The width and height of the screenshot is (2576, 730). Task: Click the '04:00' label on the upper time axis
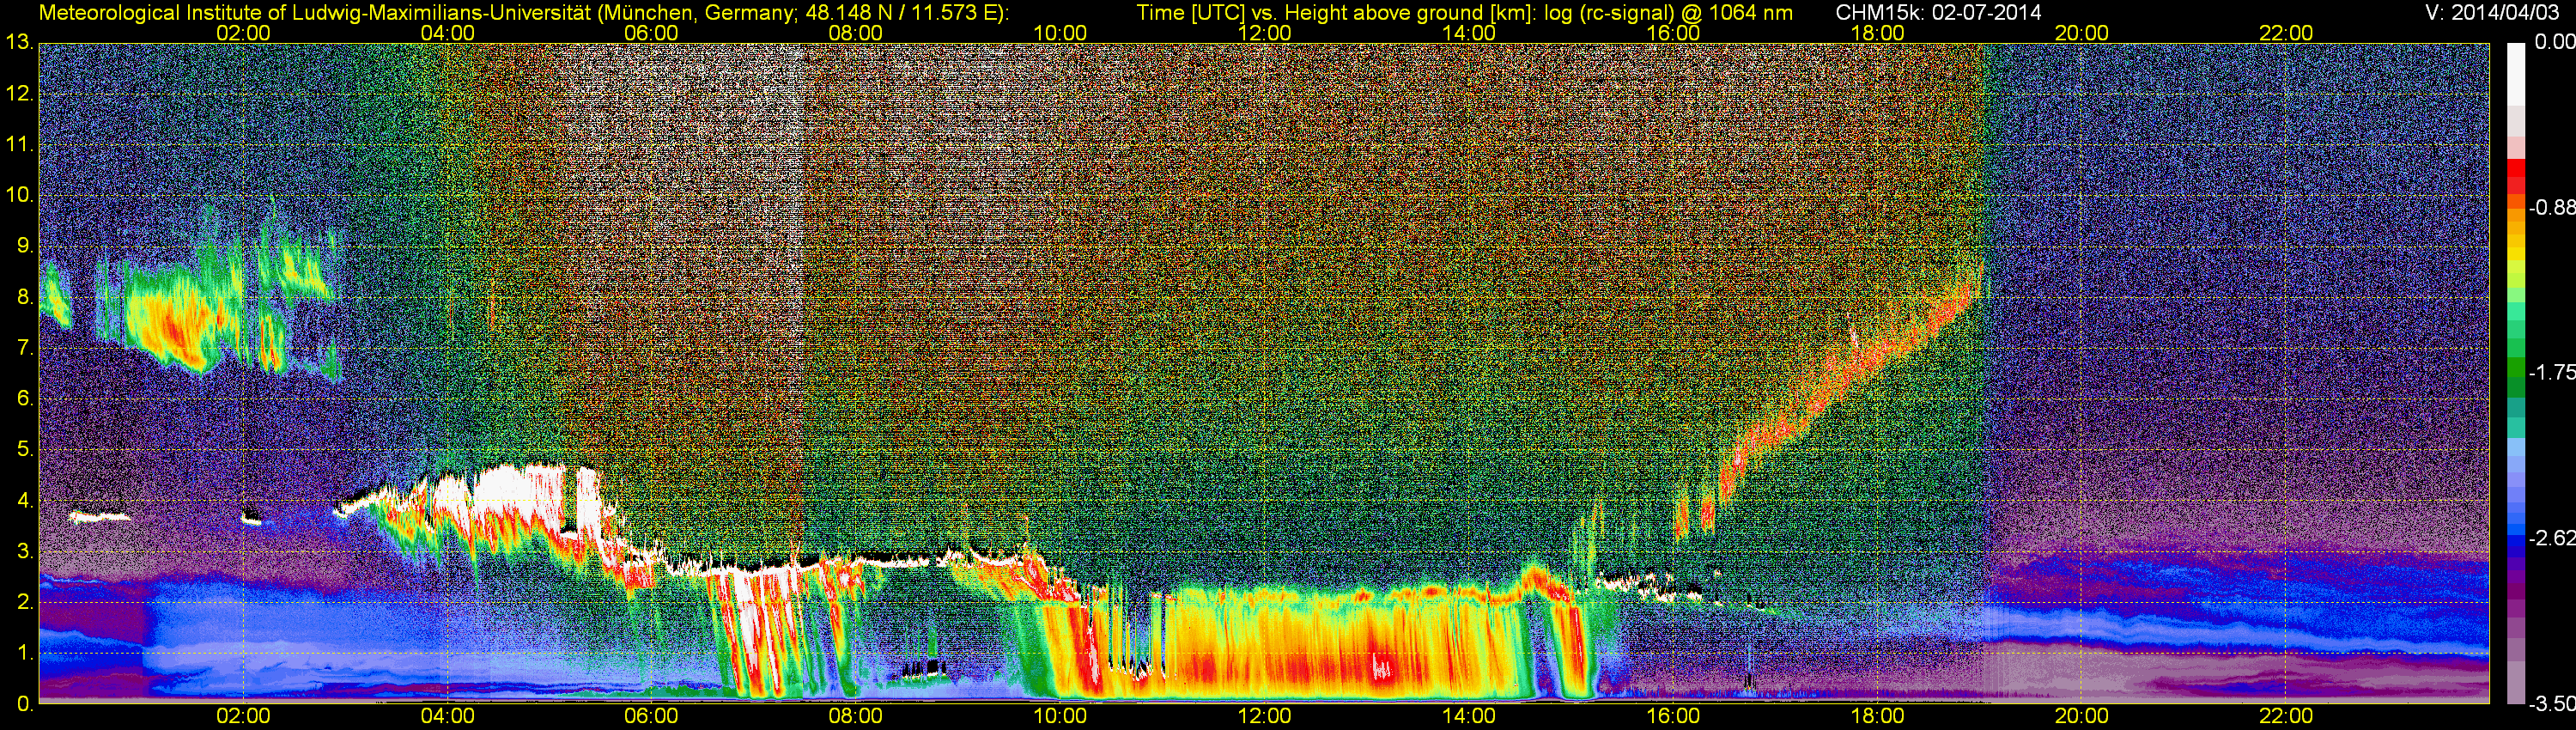pyautogui.click(x=447, y=33)
